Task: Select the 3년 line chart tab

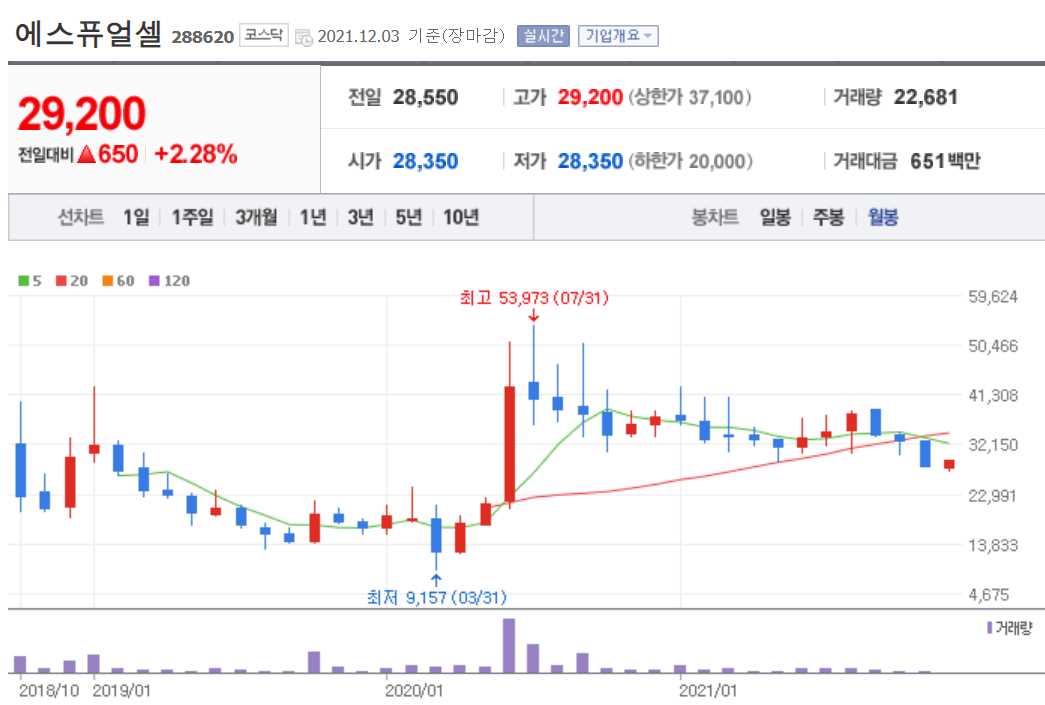Action: tap(361, 217)
